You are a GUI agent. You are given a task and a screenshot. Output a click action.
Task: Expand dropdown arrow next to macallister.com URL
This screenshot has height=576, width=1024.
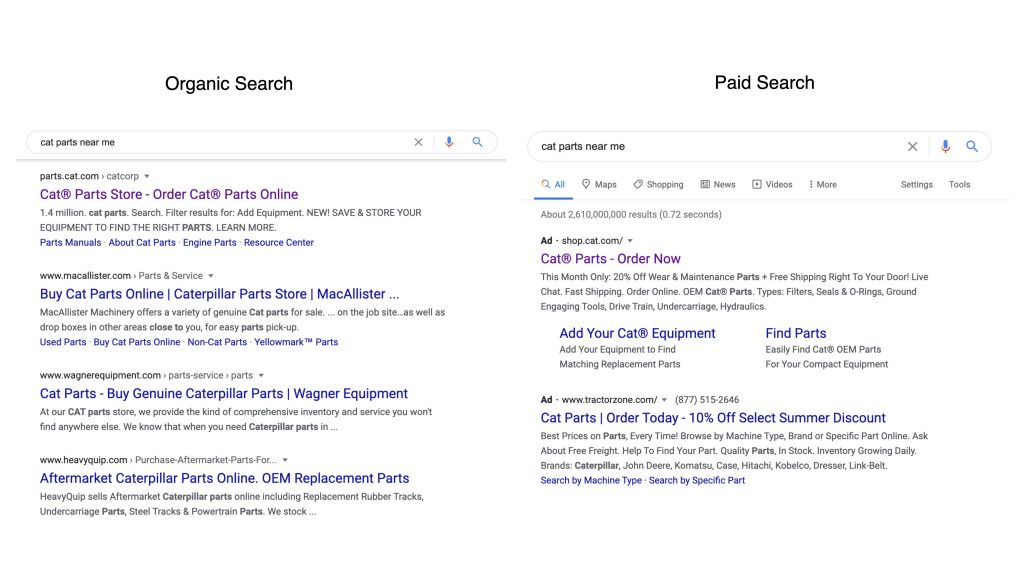tap(211, 276)
